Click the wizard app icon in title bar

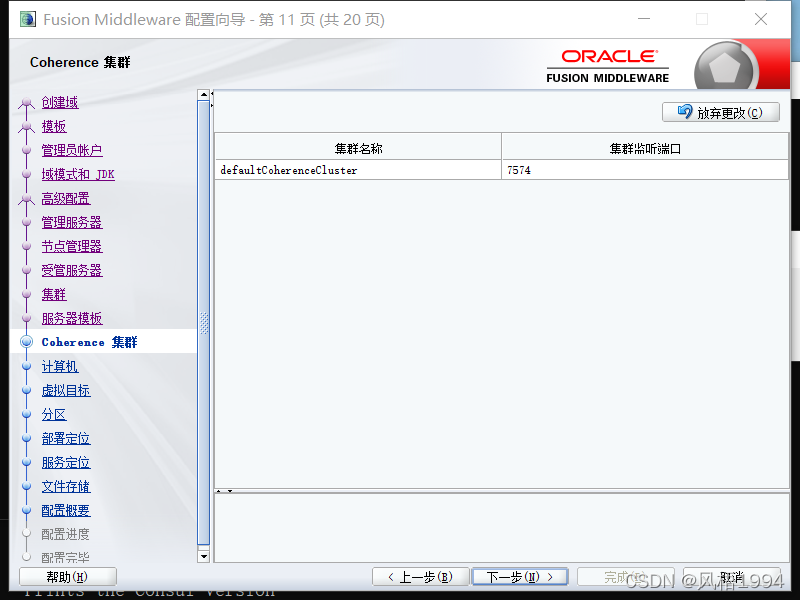[x=28, y=19]
